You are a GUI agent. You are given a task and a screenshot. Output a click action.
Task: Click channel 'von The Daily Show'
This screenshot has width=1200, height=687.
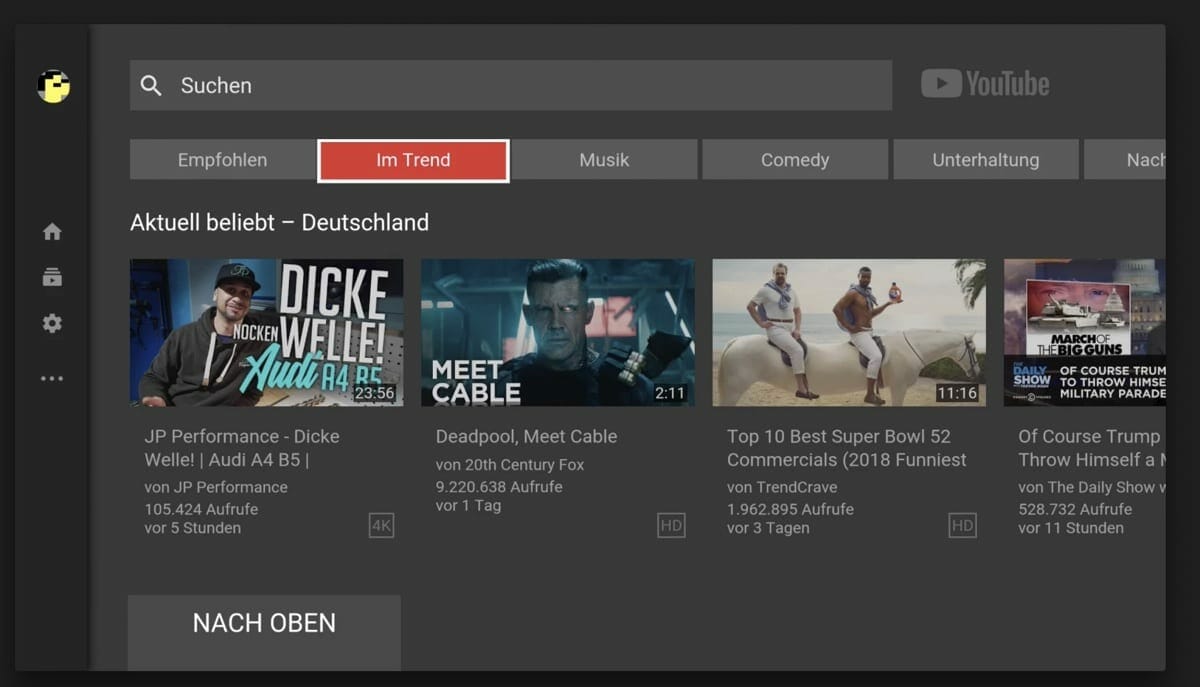pos(1091,487)
